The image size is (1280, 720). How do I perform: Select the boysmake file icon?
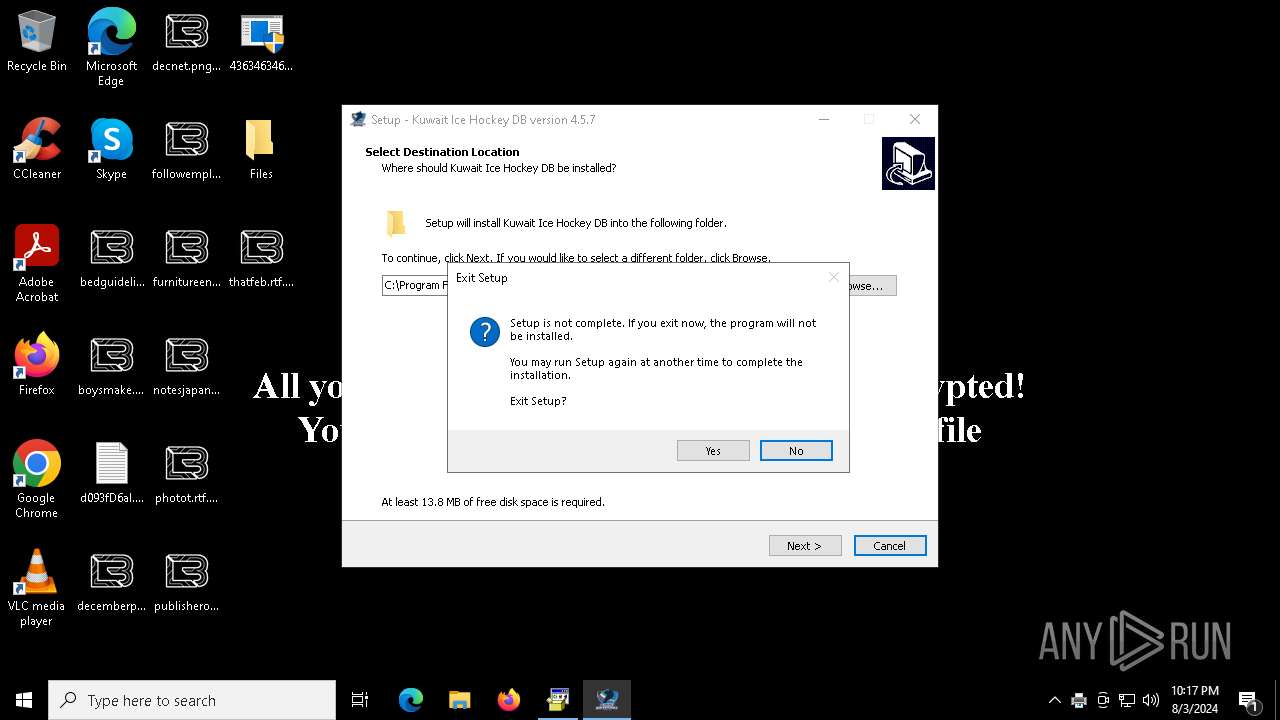click(111, 366)
